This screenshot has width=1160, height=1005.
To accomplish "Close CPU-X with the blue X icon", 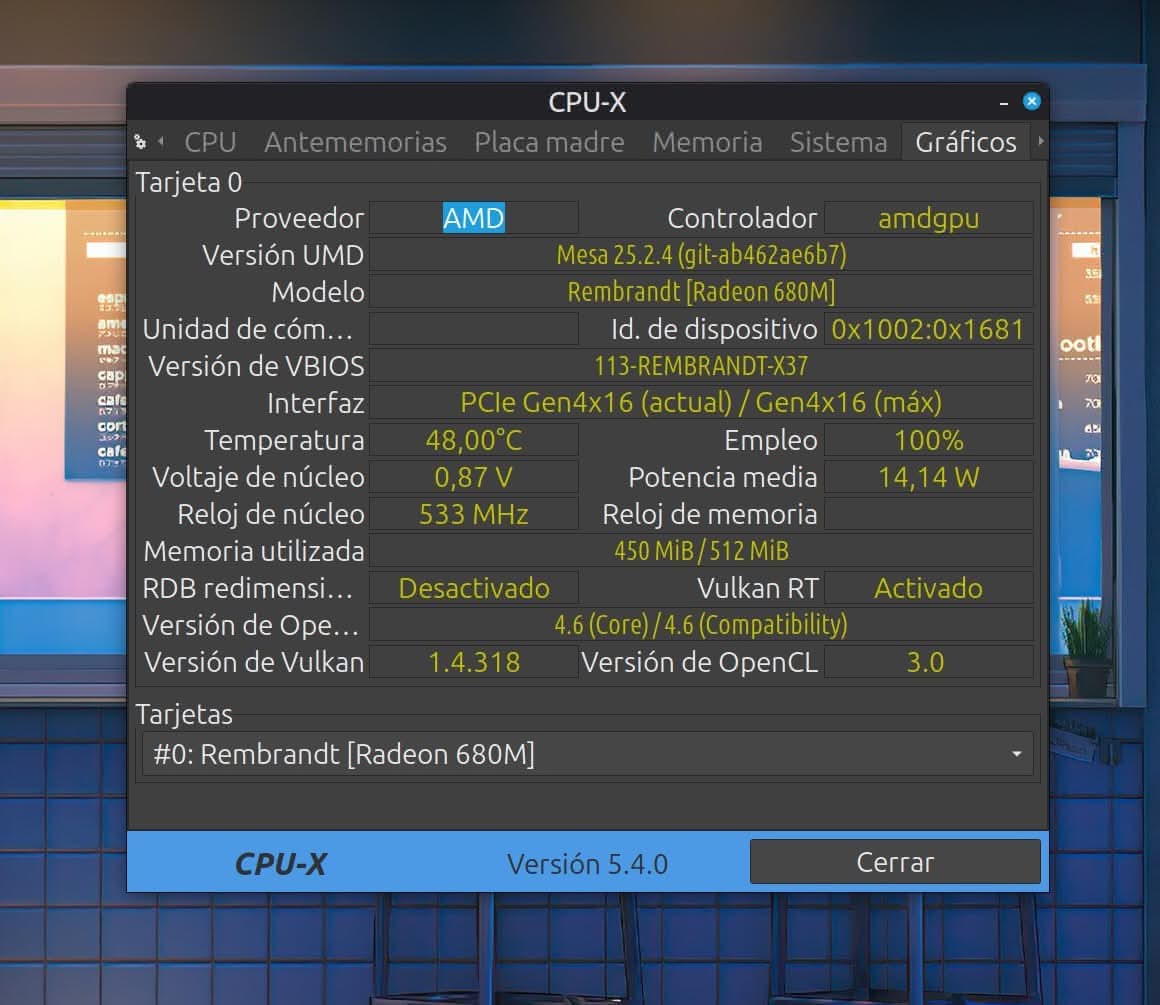I will (x=1032, y=102).
